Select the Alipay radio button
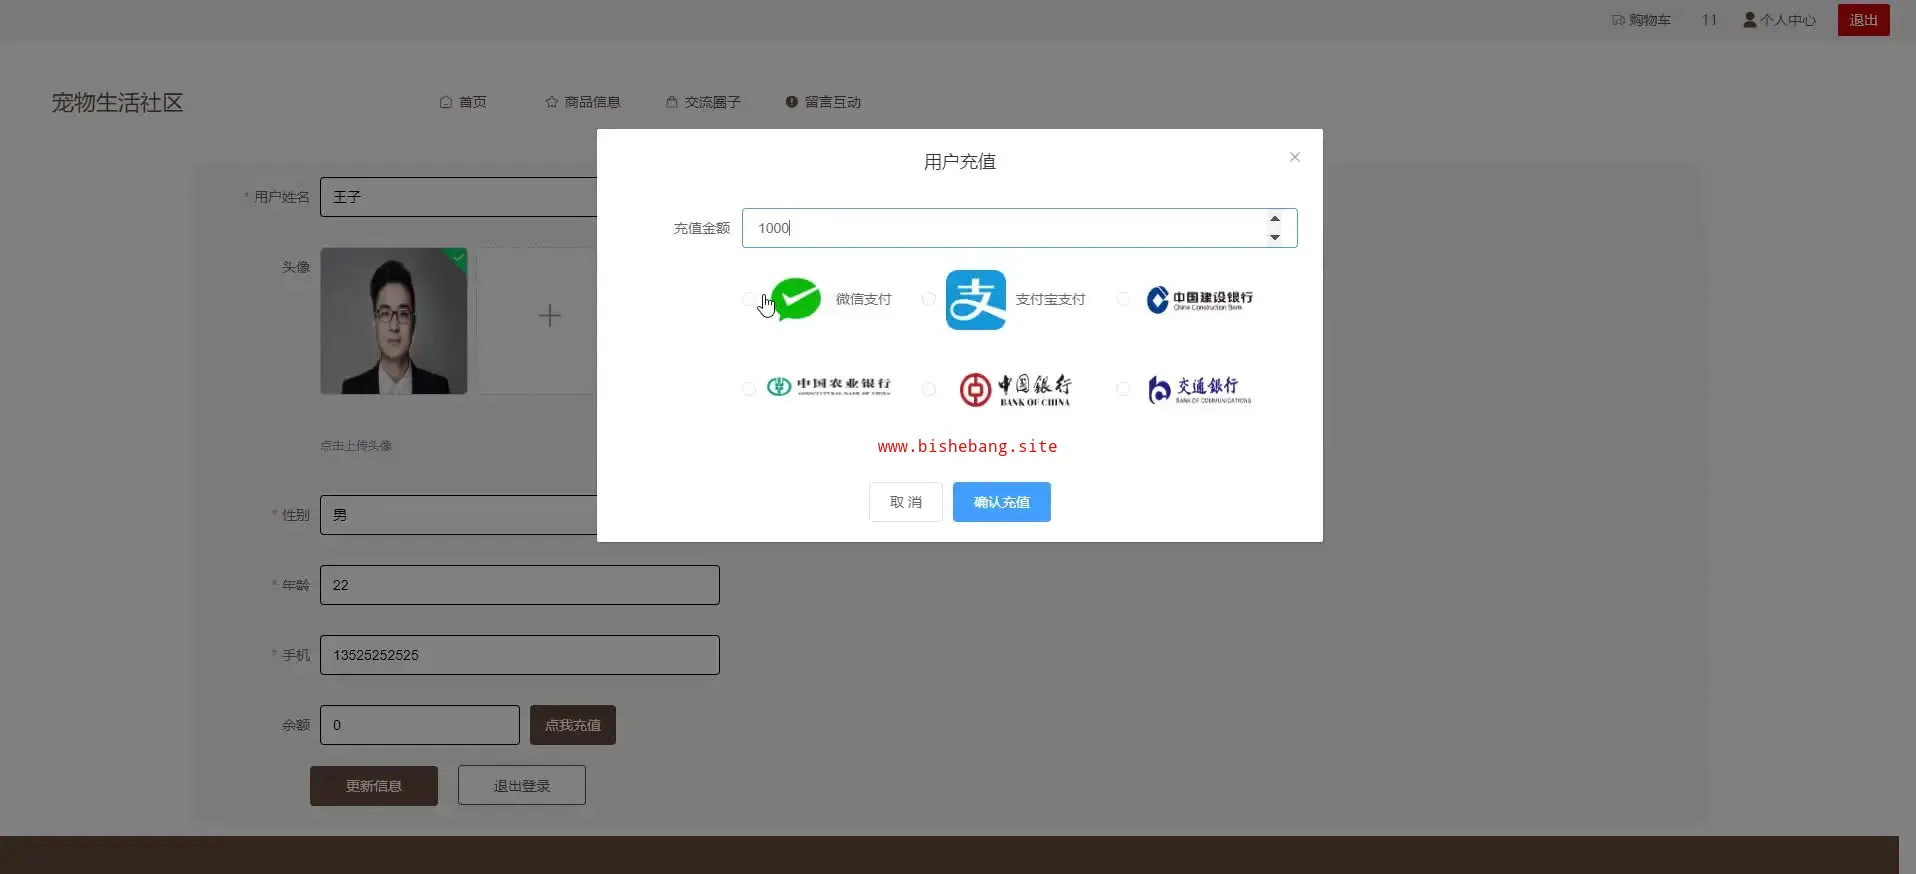1916x874 pixels. (x=929, y=299)
